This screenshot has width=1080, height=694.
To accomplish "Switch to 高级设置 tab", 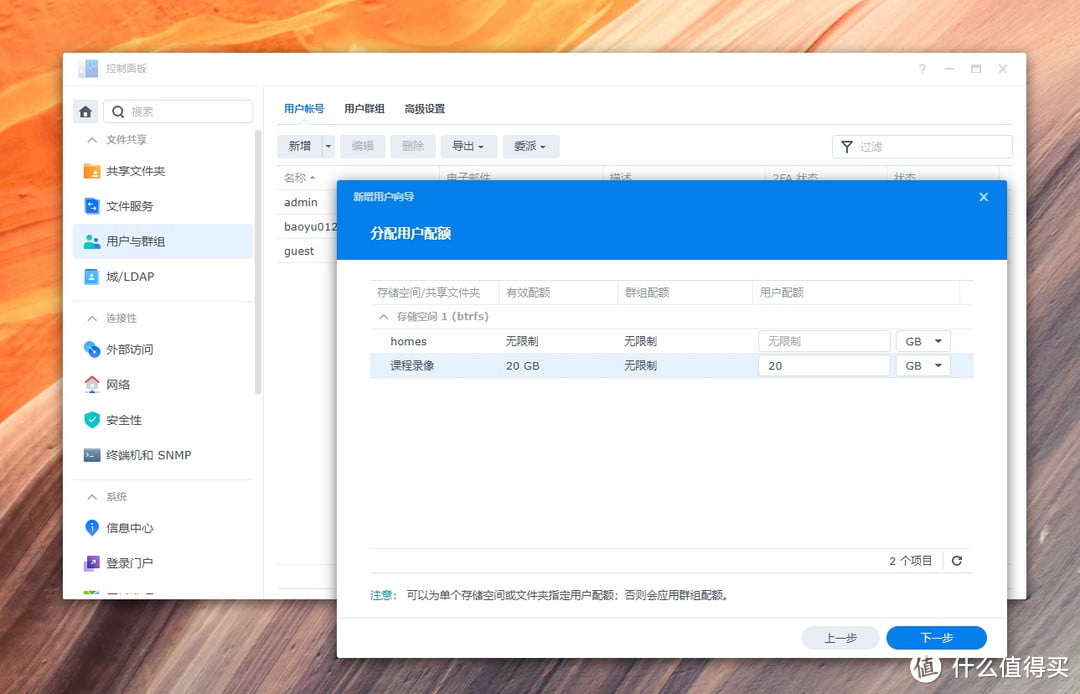I will point(424,109).
